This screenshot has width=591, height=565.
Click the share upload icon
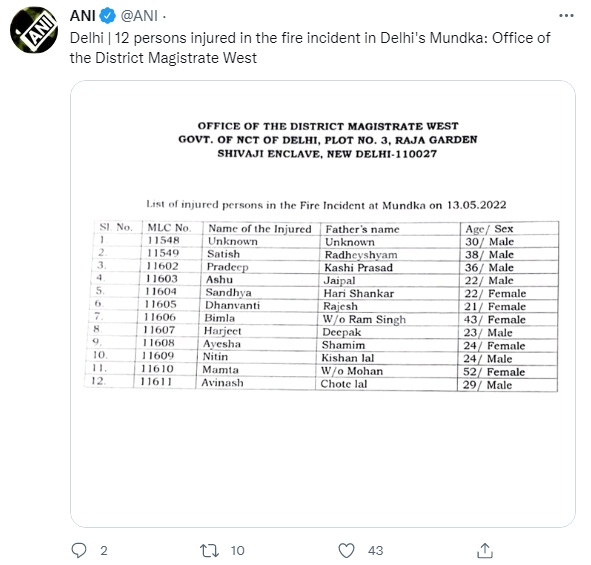coord(485,550)
